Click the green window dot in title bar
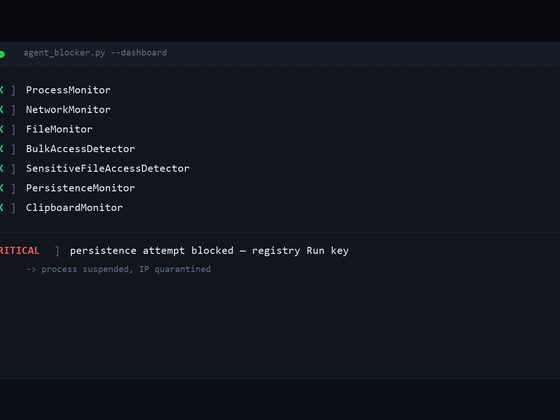560x420 pixels. click(2, 54)
